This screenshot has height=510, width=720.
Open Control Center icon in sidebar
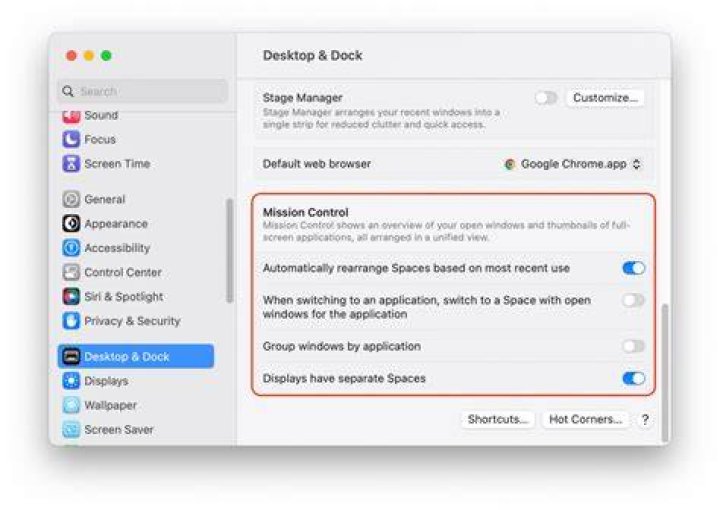[71, 272]
